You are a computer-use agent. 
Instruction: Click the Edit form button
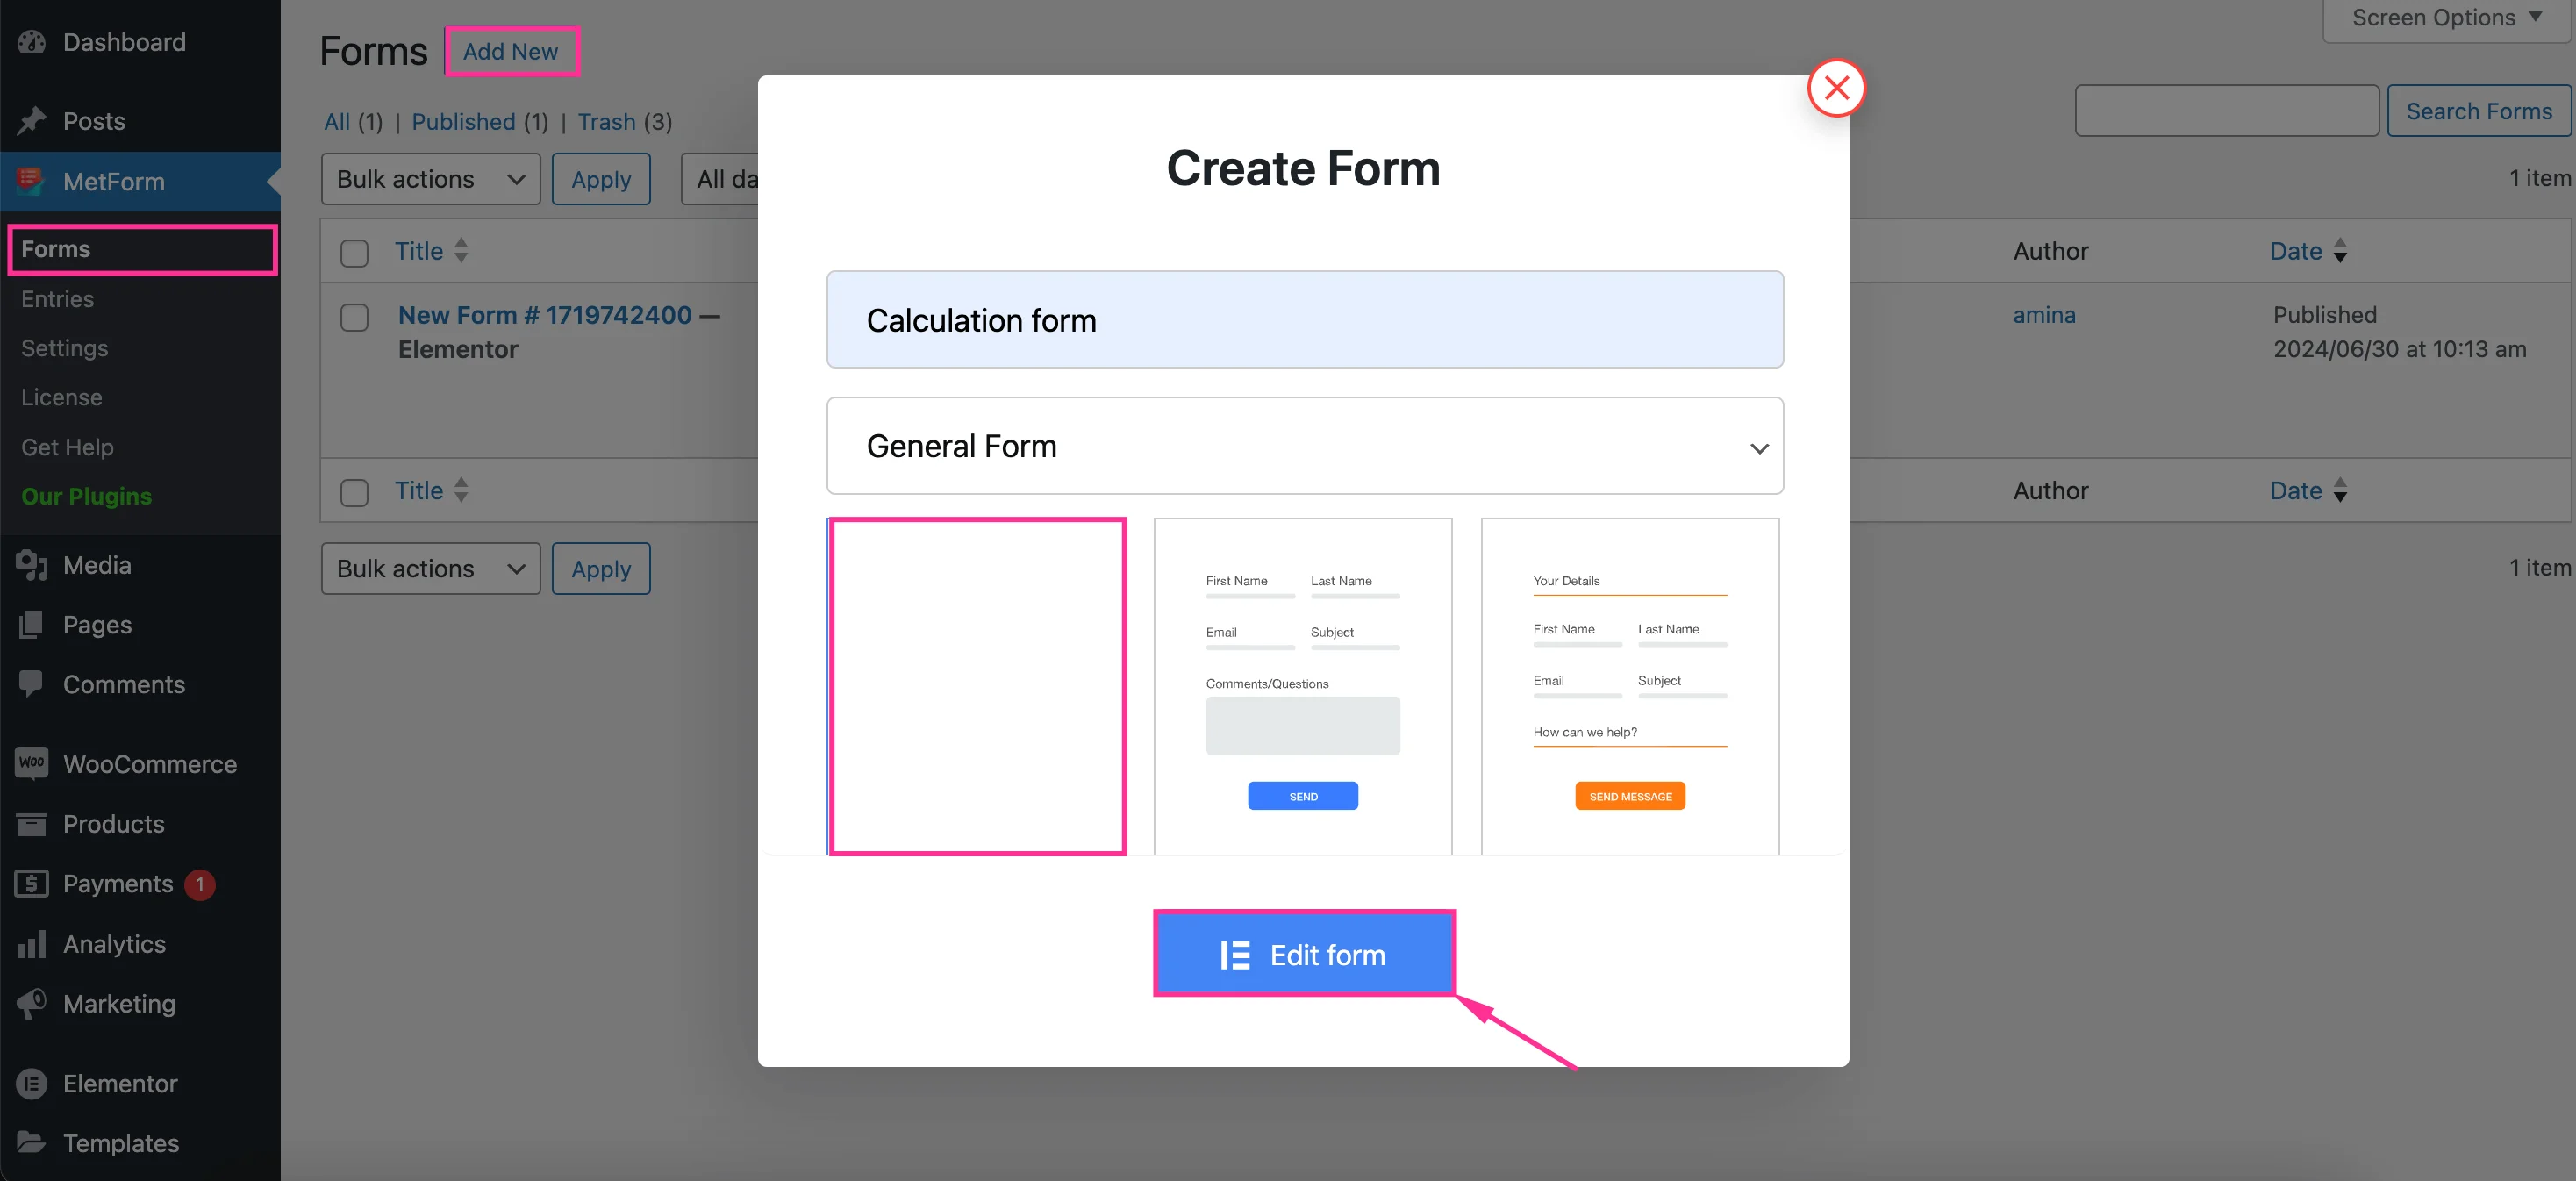1303,953
